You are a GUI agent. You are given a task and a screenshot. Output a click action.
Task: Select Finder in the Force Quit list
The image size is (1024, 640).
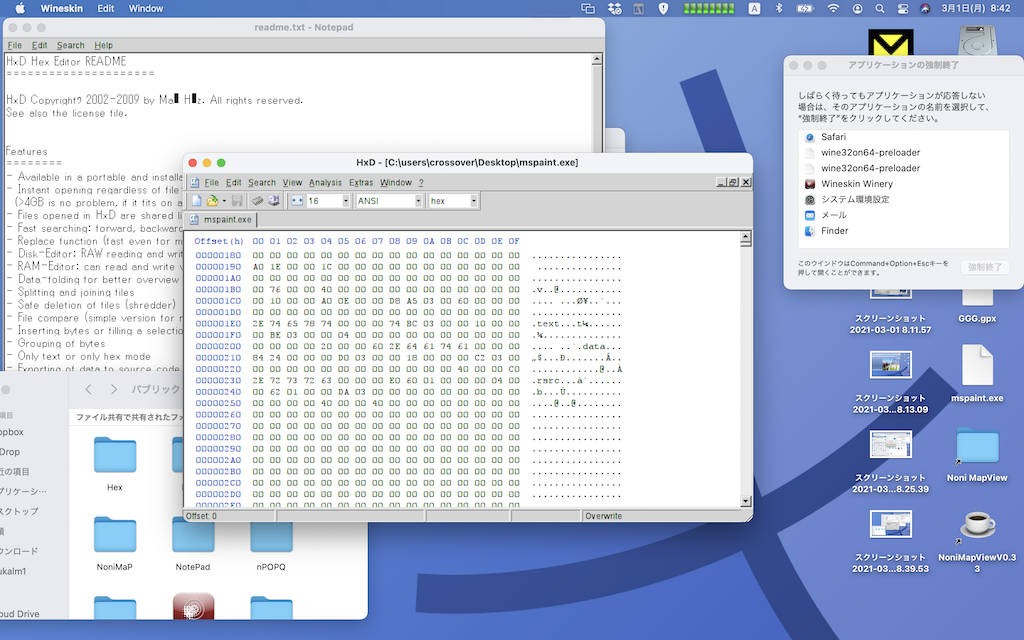903,231
